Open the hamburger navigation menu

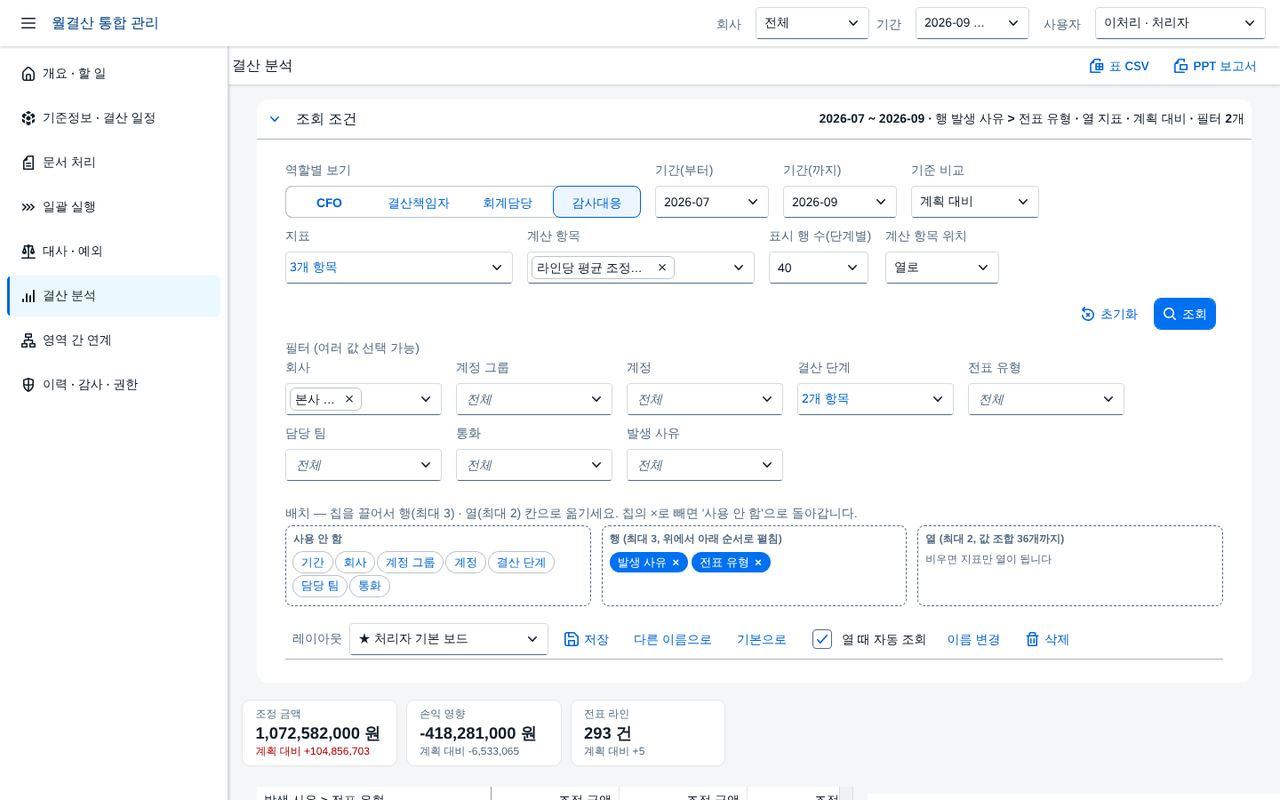tap(28, 23)
